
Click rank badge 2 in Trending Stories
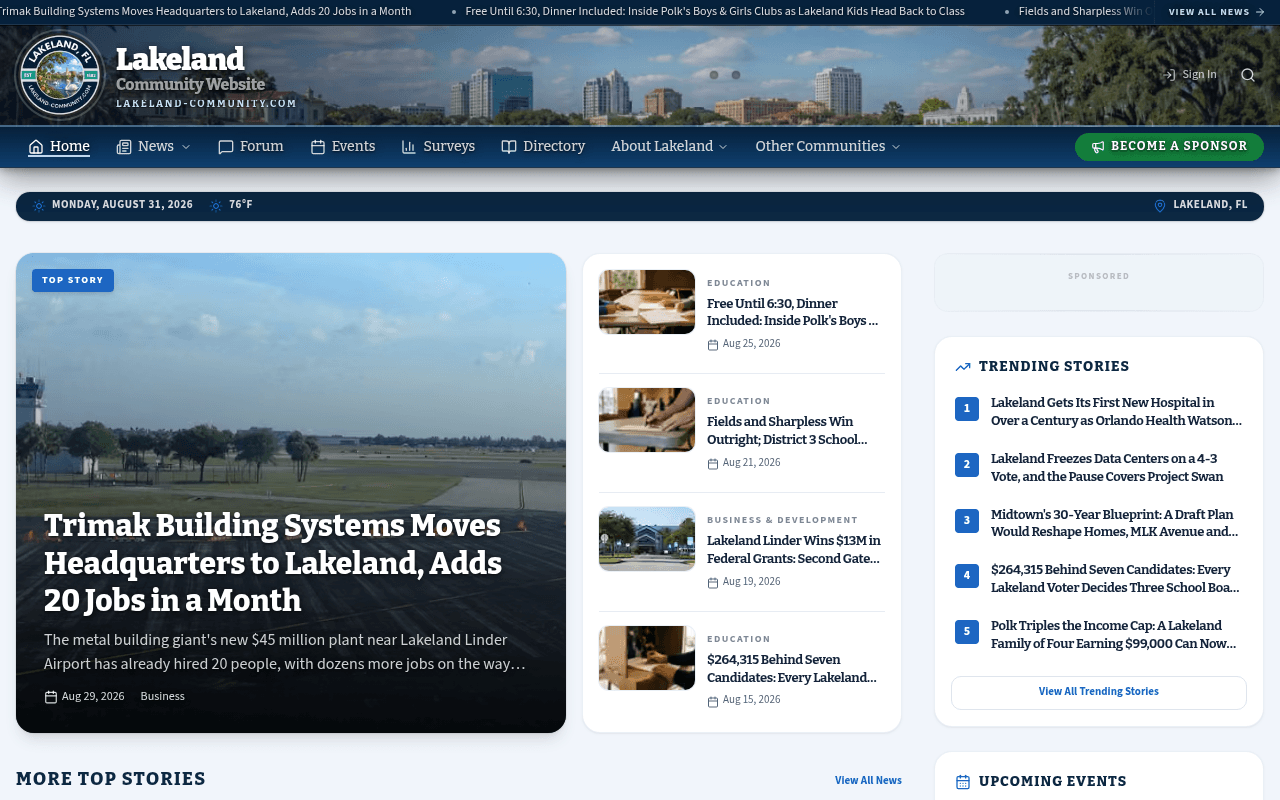click(x=967, y=464)
